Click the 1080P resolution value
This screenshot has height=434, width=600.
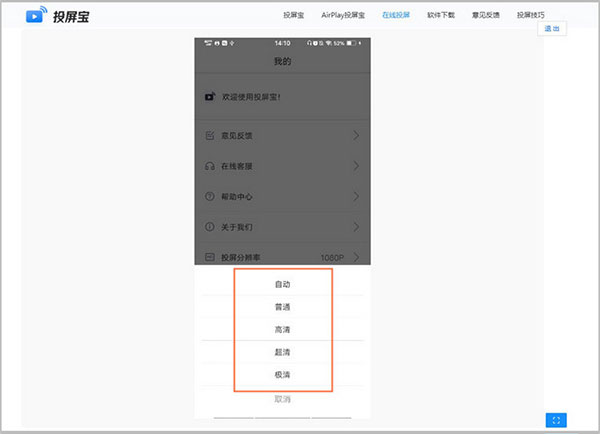(332, 258)
